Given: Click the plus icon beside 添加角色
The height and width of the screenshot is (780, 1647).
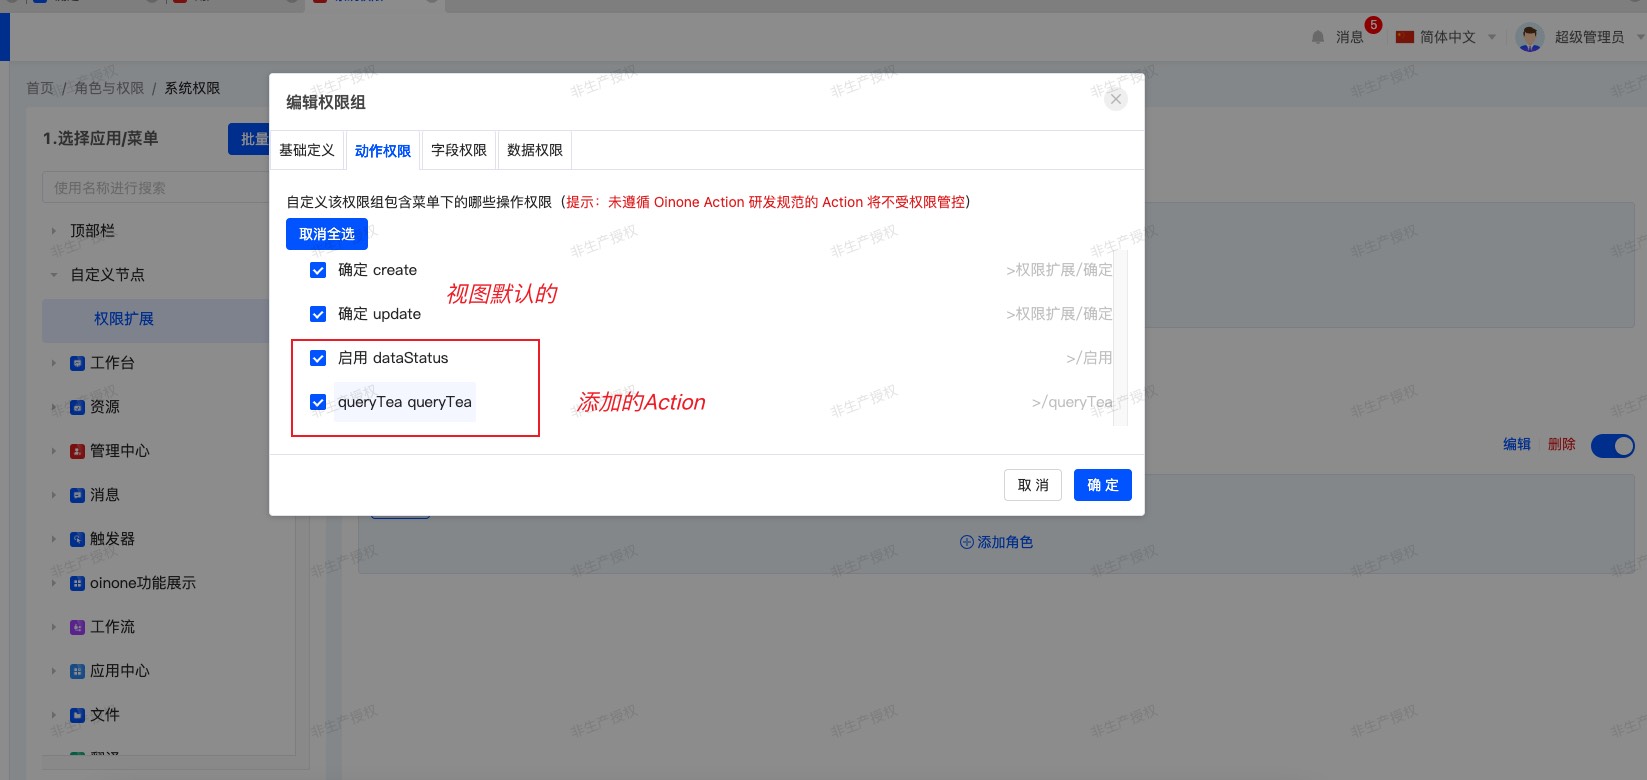Looking at the screenshot, I should 966,542.
